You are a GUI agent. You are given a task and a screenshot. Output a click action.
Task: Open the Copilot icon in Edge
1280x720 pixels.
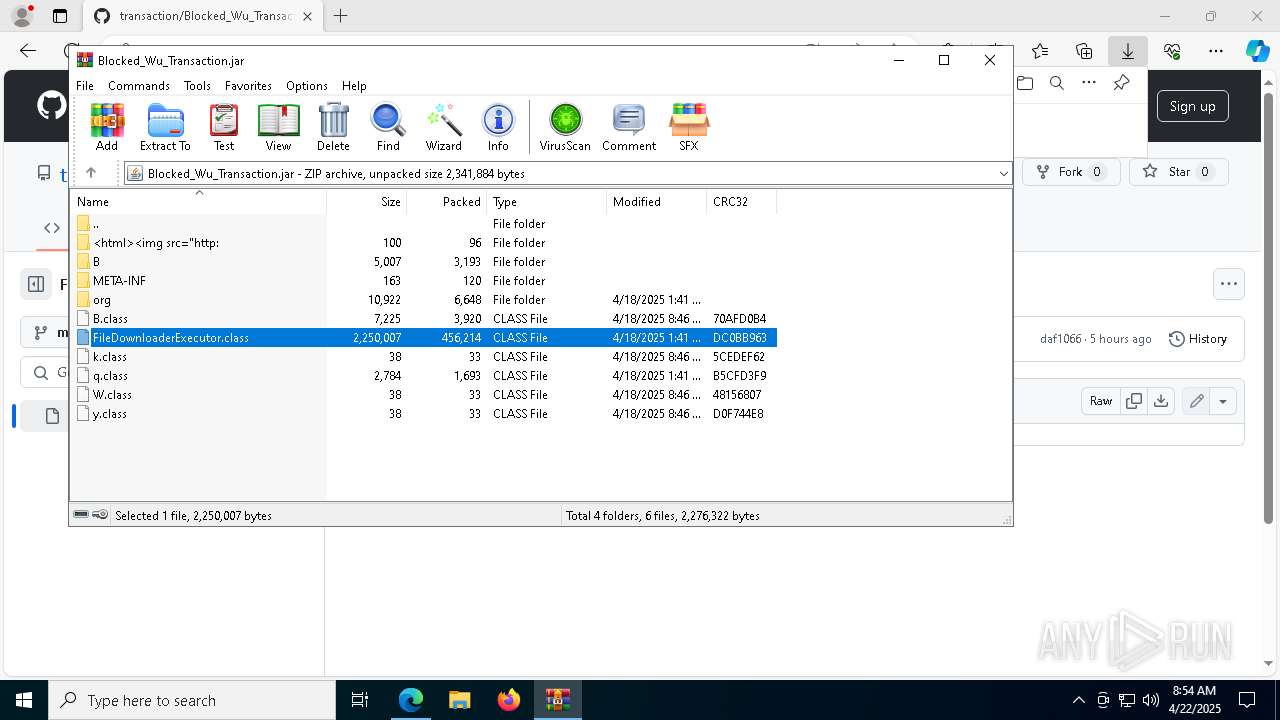pos(1257,51)
